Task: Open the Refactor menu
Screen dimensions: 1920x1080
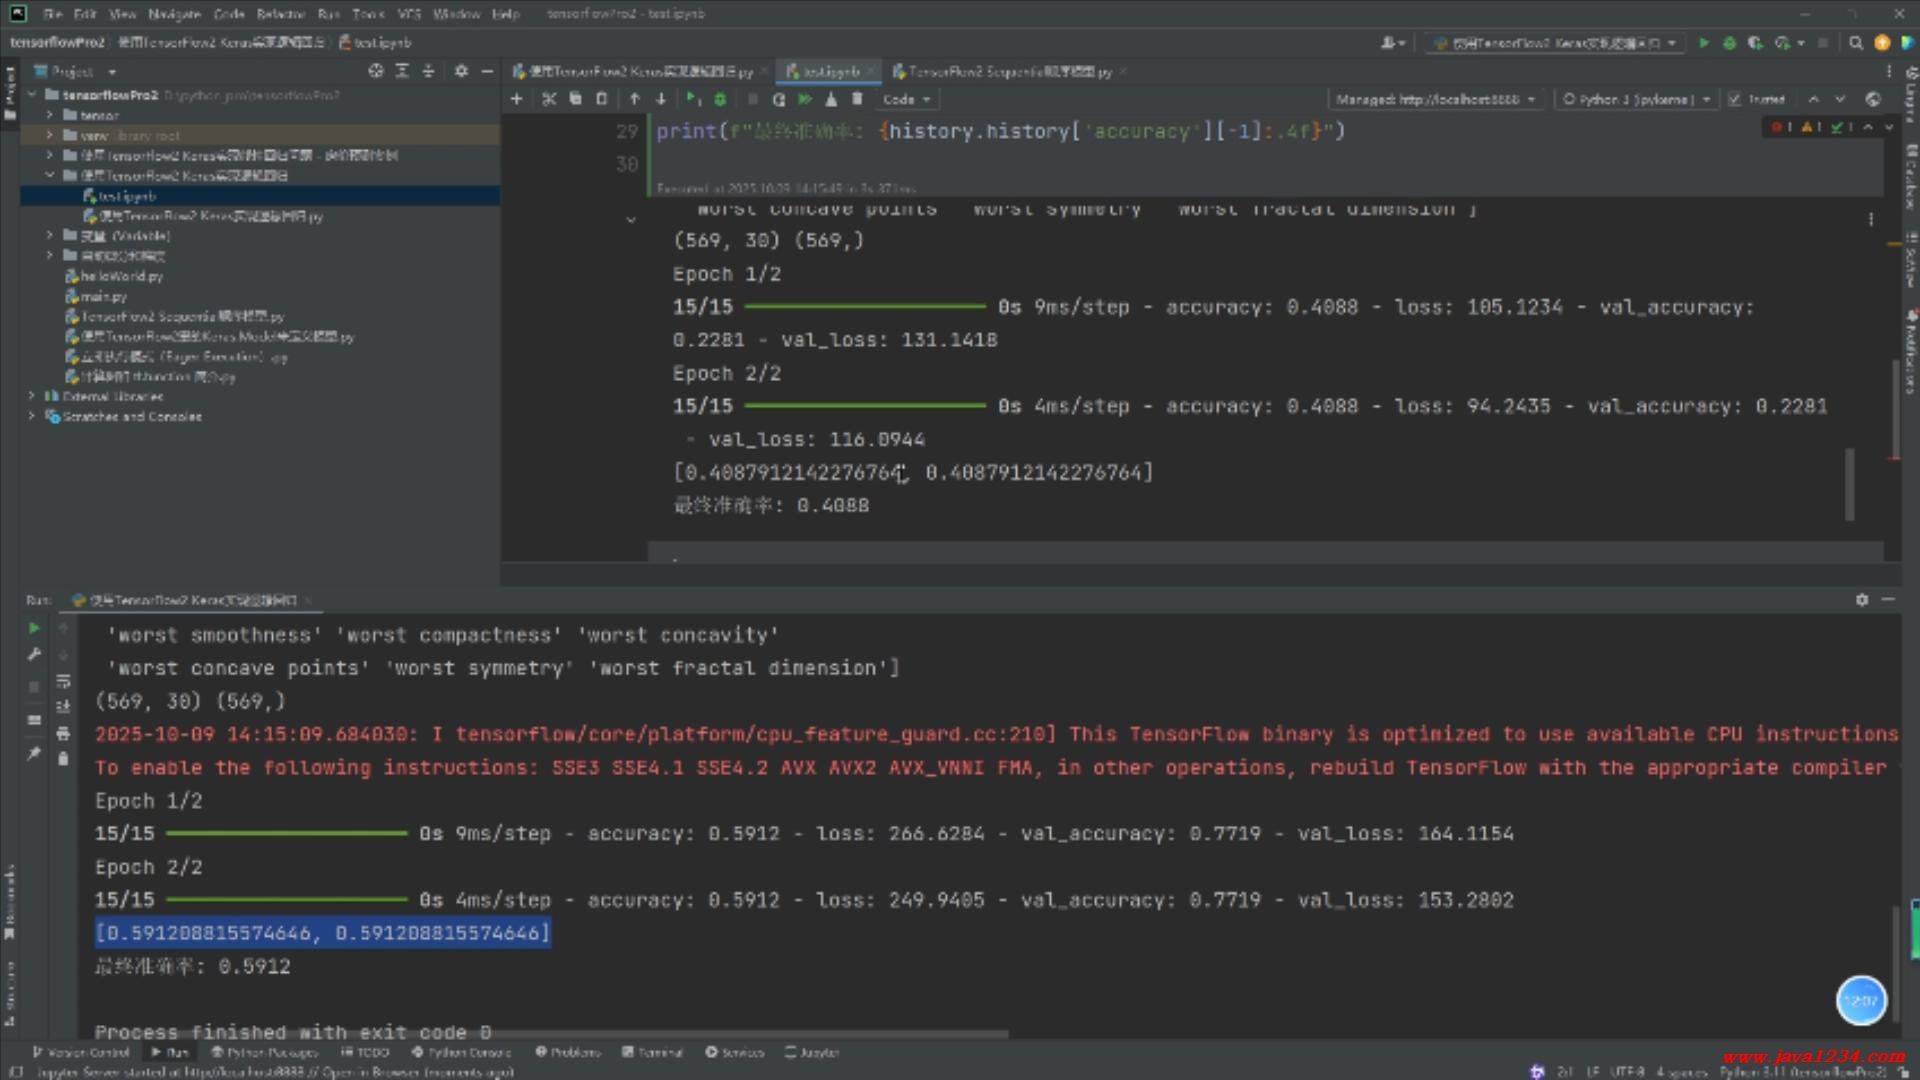Action: [280, 14]
